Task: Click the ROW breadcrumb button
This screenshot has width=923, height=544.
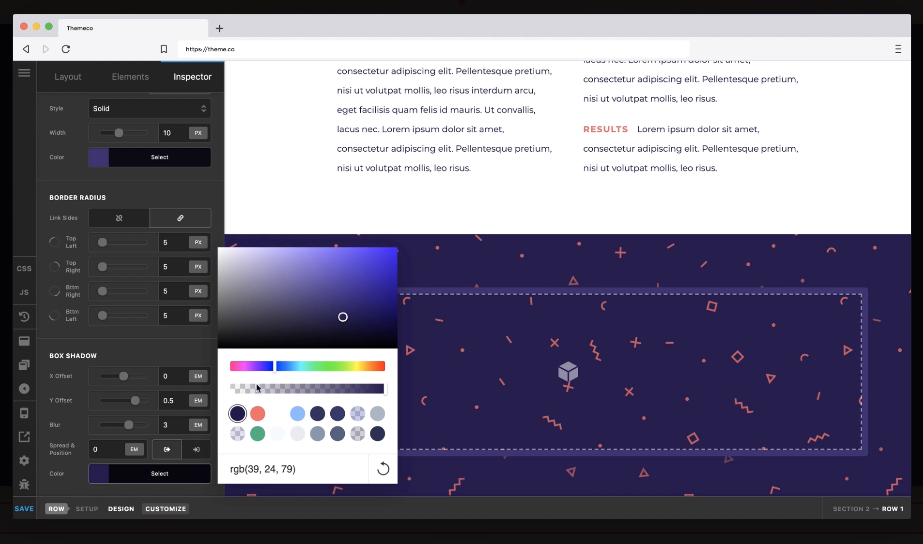Action: click(57, 509)
